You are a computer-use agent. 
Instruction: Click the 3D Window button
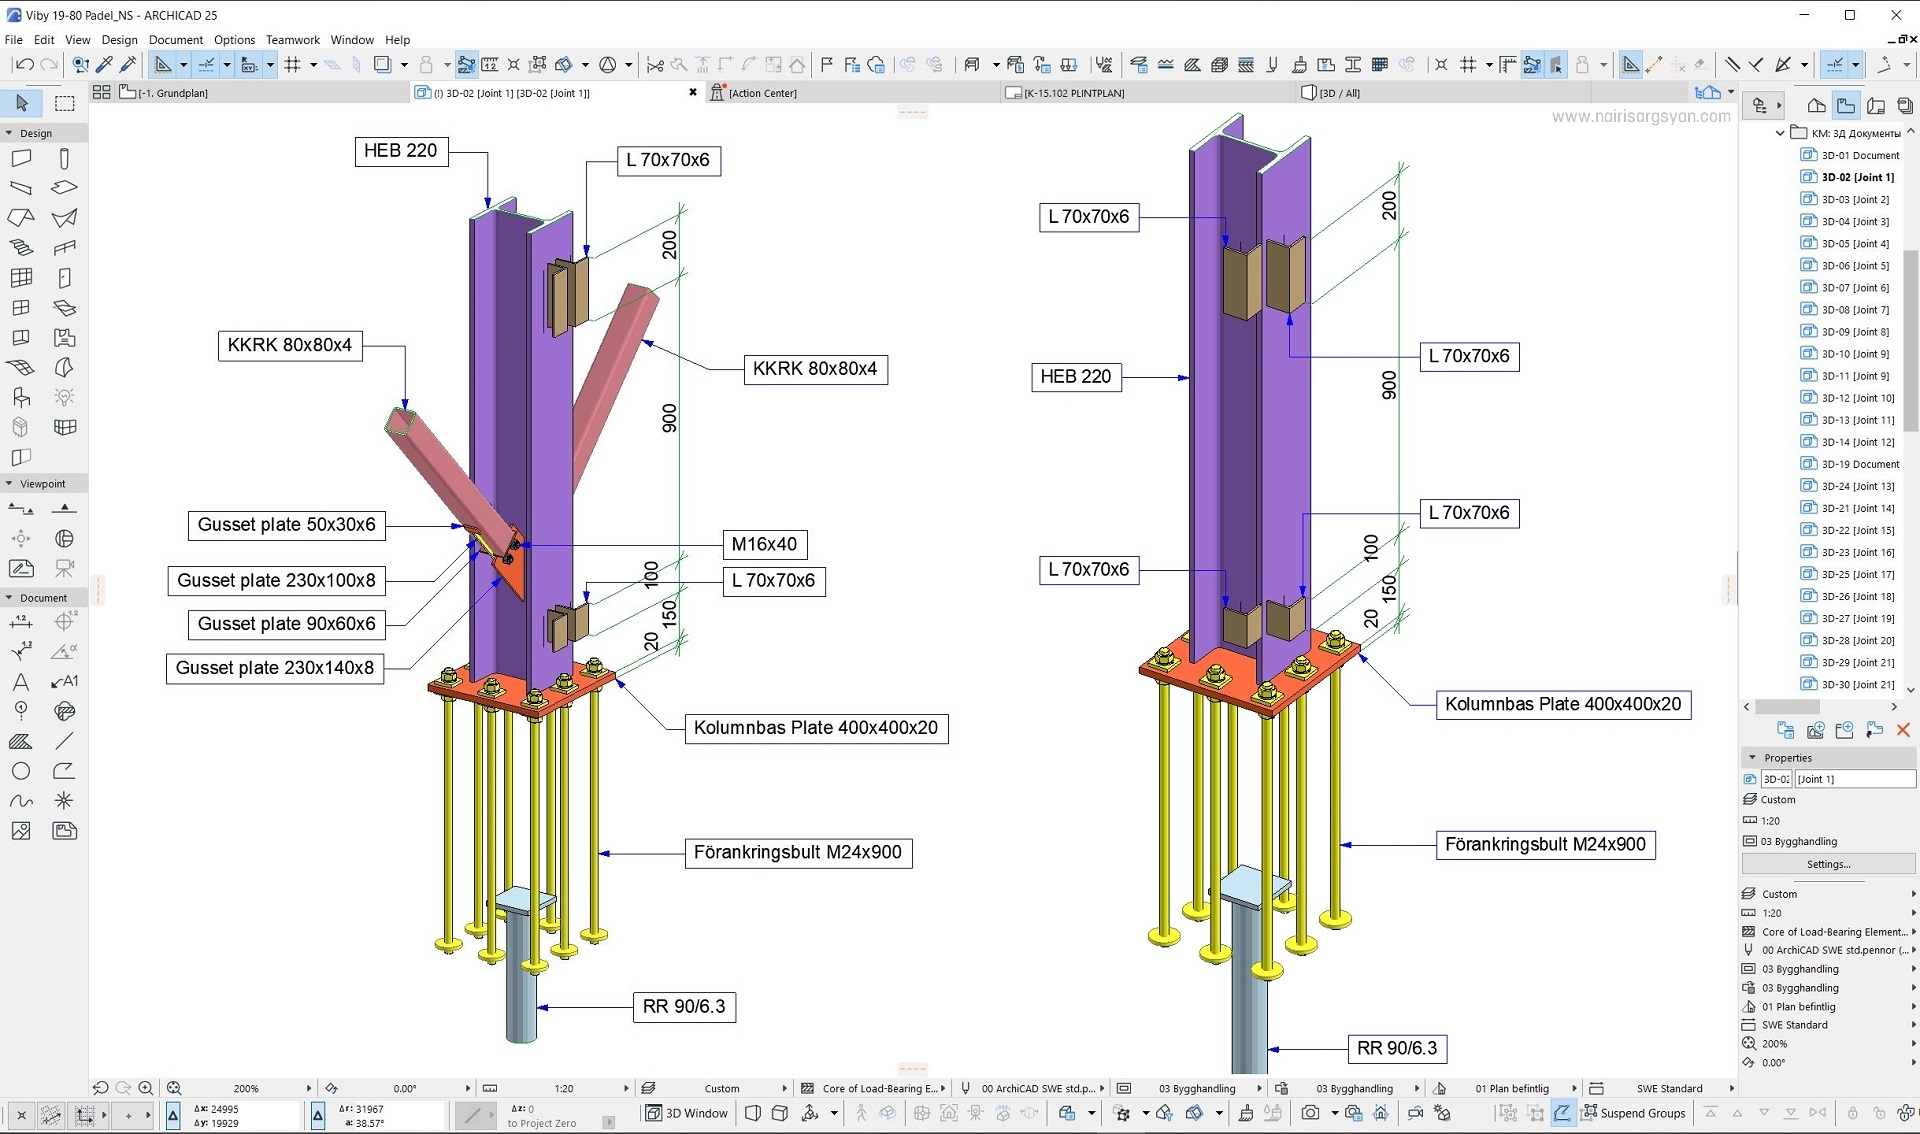click(x=687, y=1113)
